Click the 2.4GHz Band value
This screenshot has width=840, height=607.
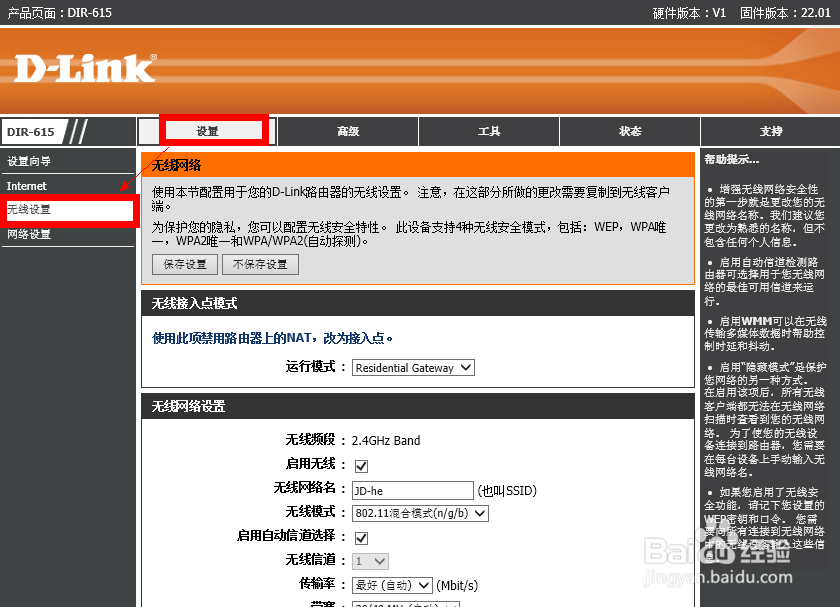tap(386, 440)
